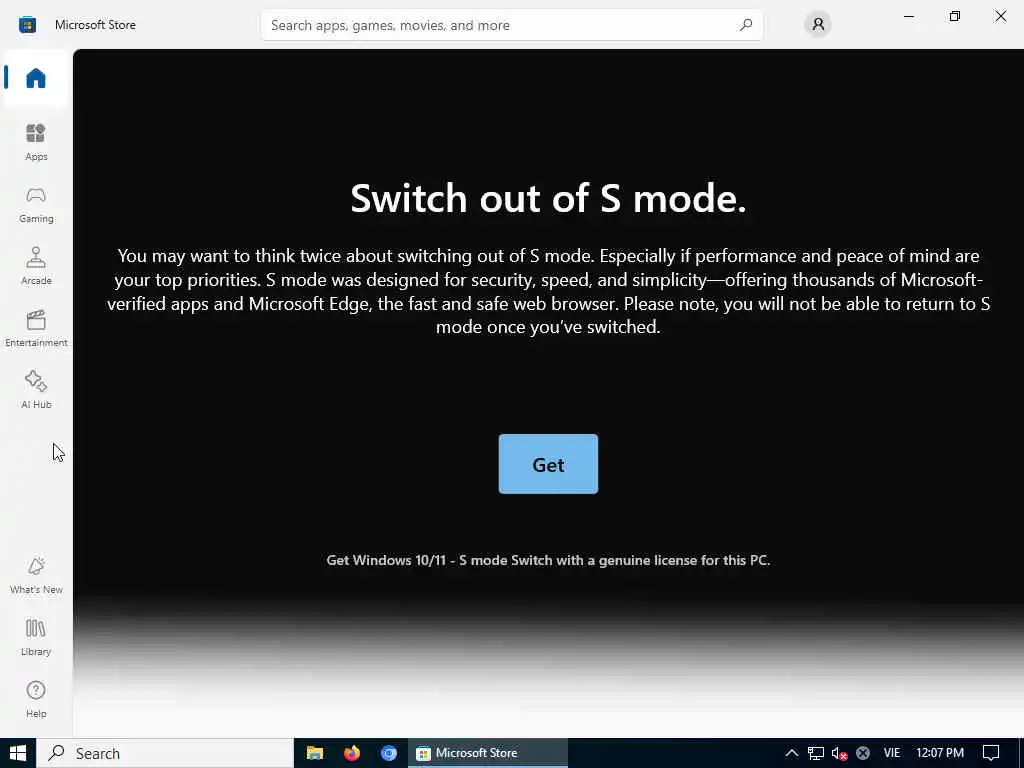Open the Windows Start menu

coord(18,753)
